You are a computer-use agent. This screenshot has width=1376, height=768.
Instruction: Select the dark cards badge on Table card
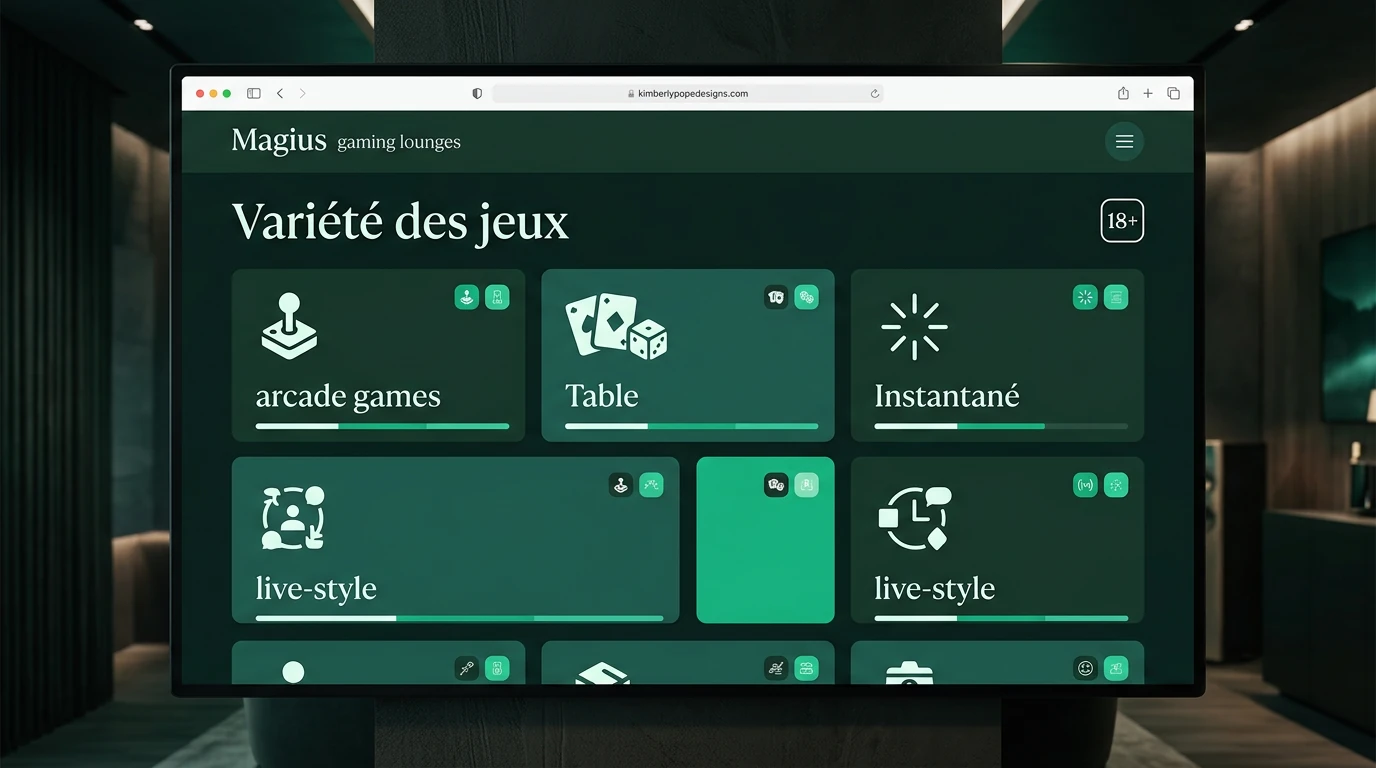pyautogui.click(x=776, y=297)
